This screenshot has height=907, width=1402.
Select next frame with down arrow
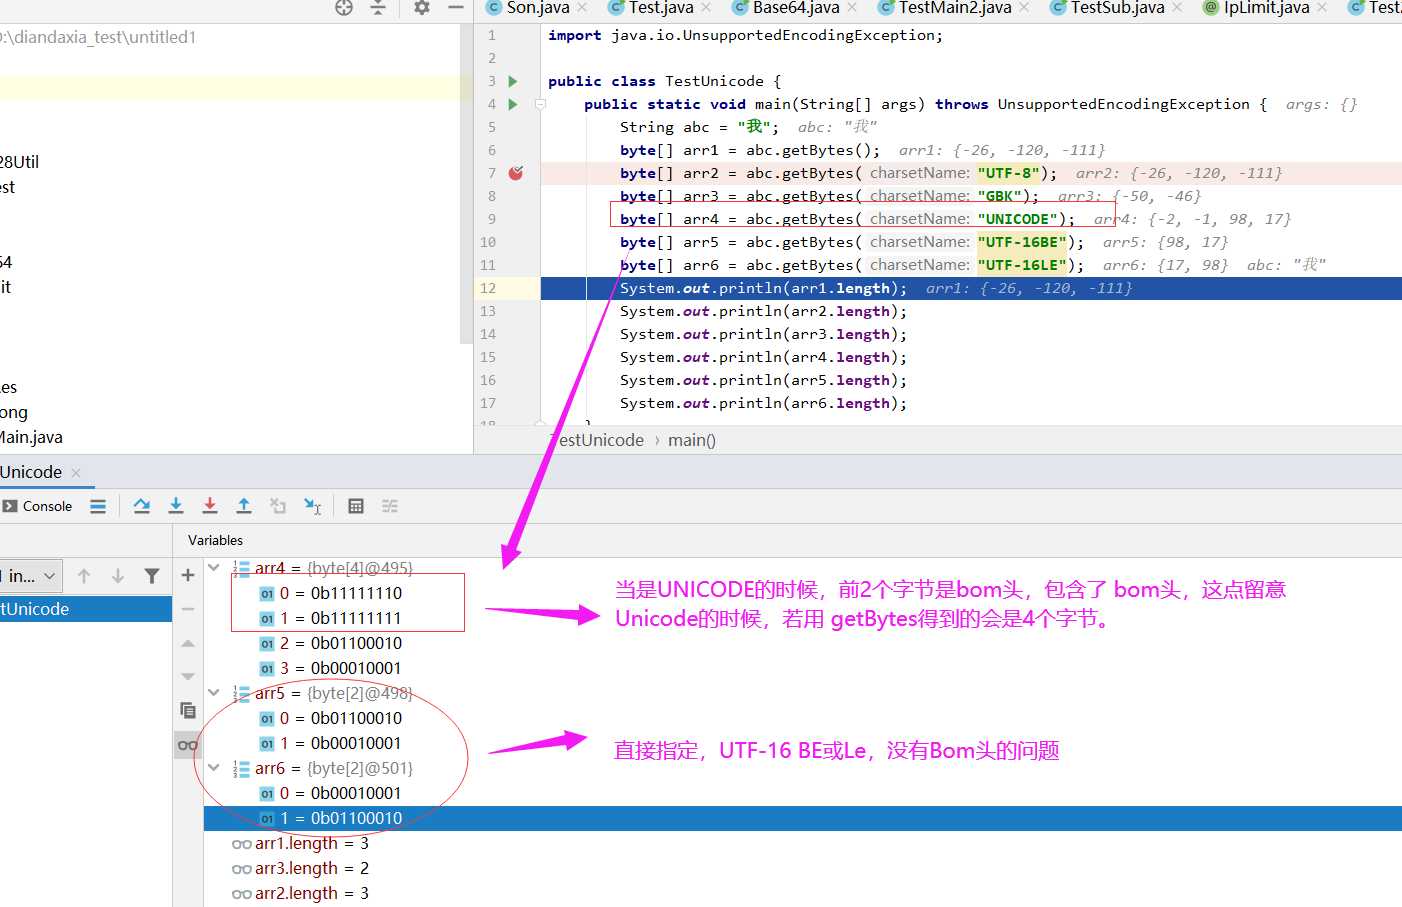pos(118,576)
